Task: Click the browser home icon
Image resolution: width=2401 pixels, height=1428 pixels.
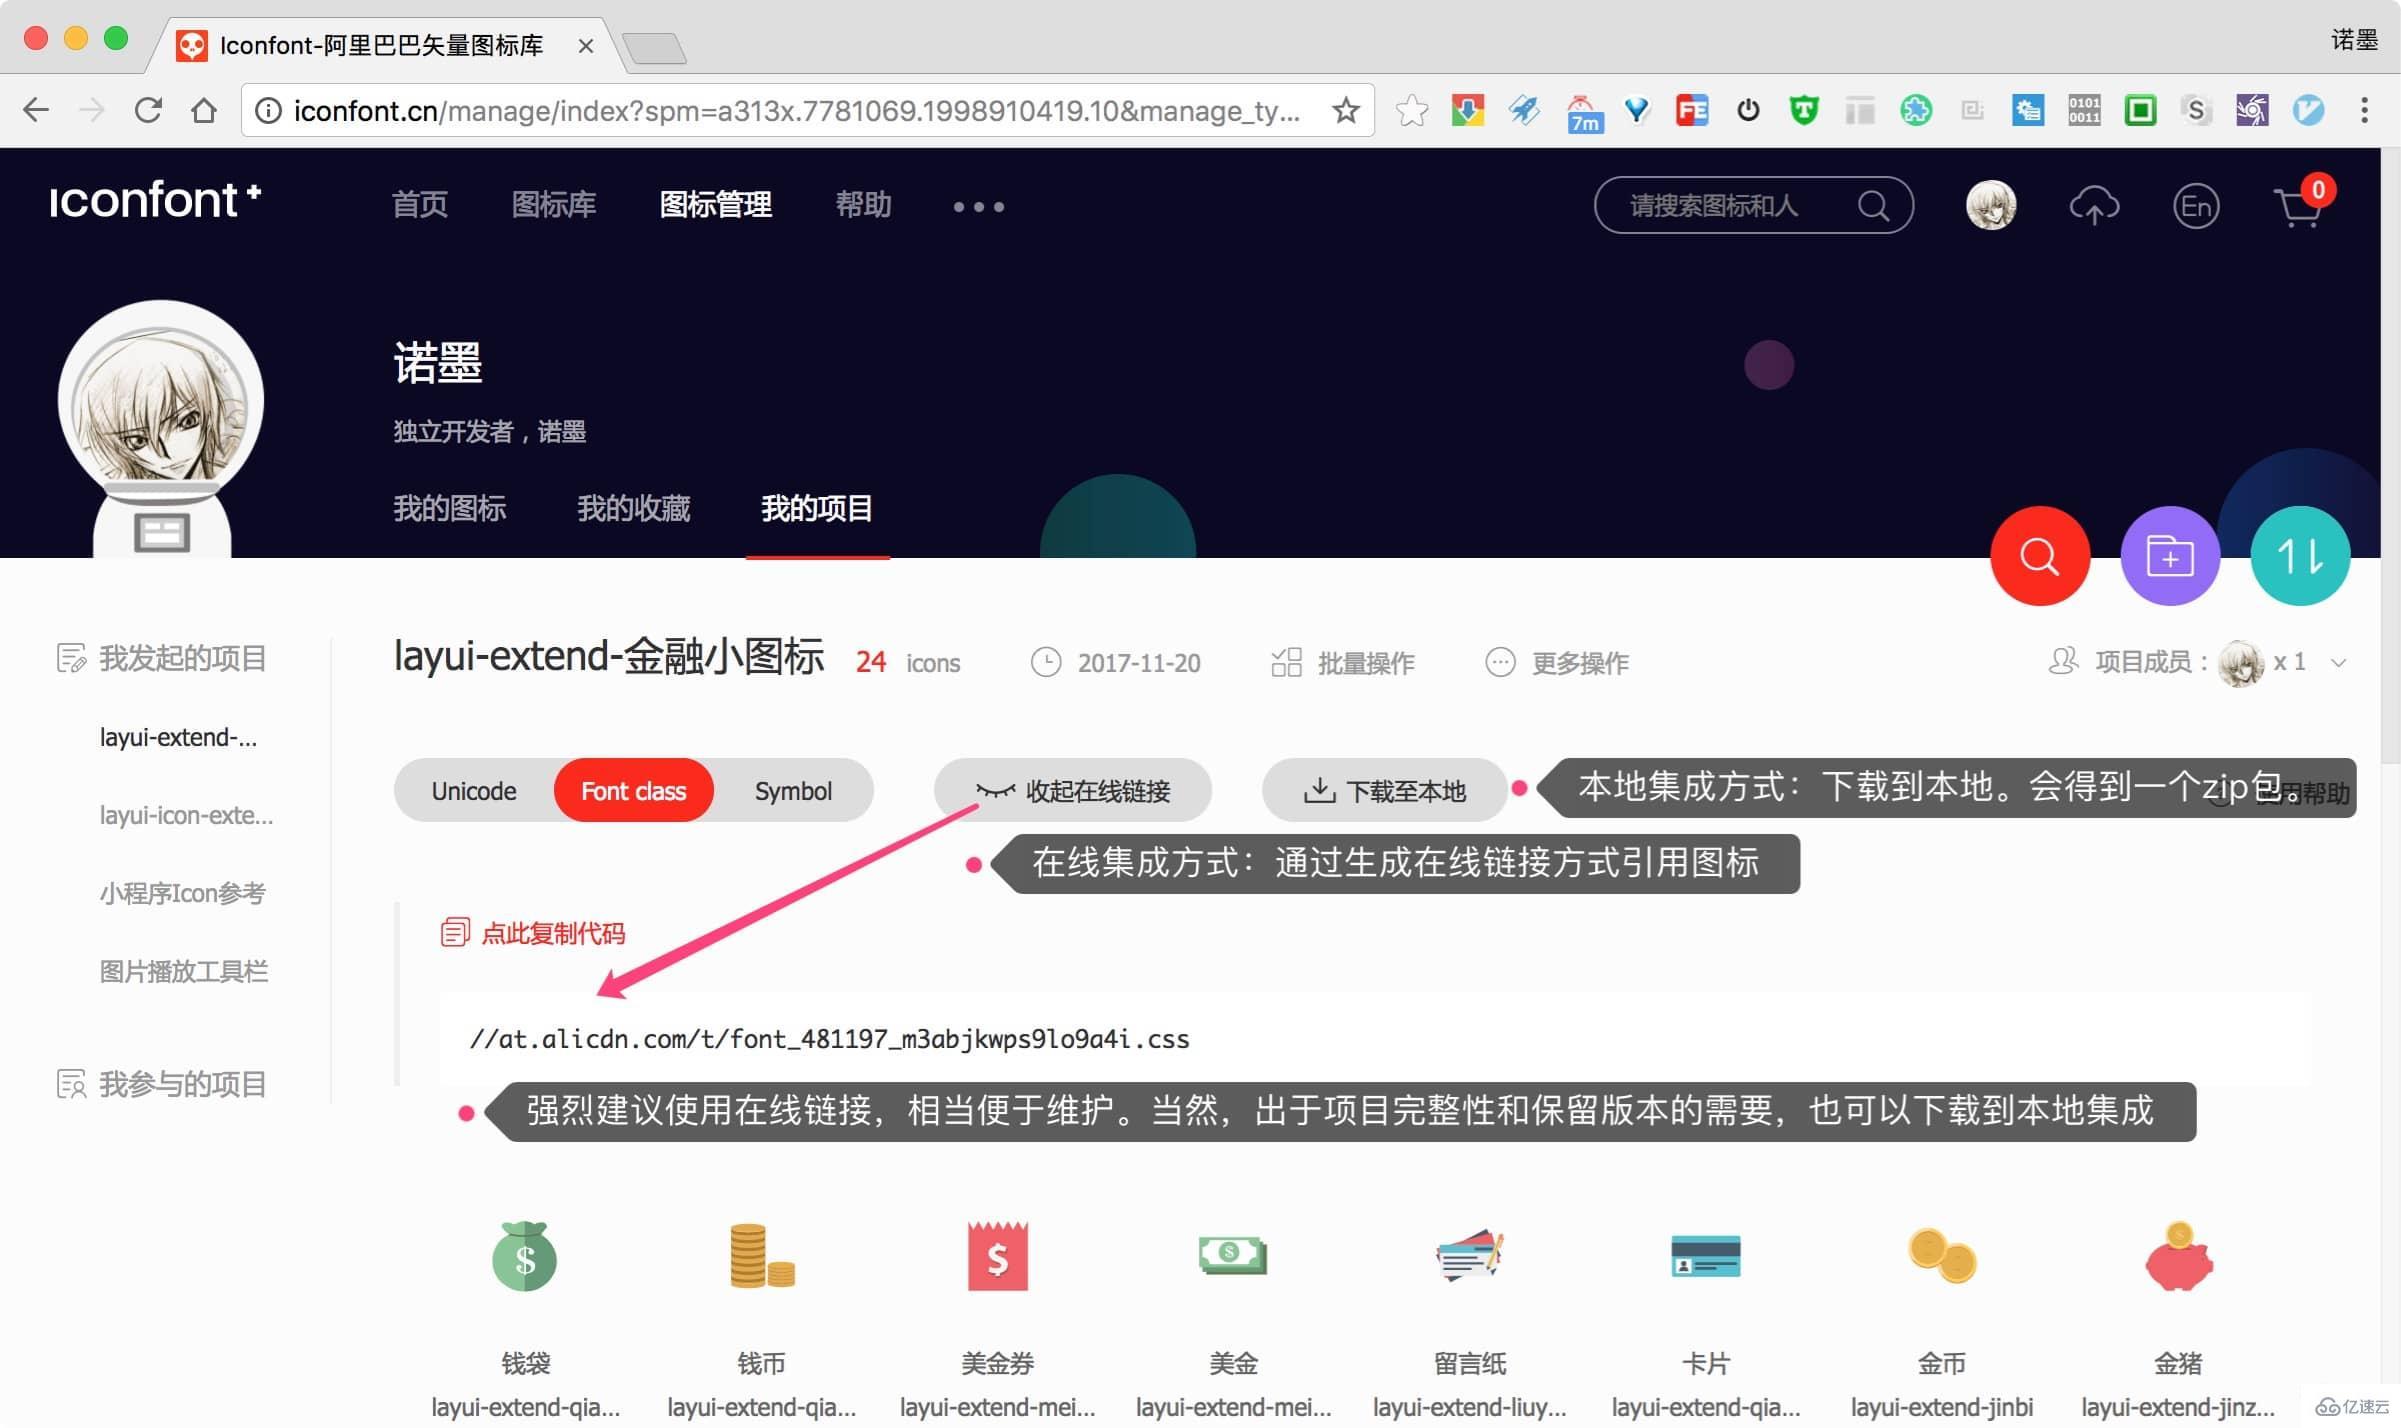Action: click(x=204, y=110)
